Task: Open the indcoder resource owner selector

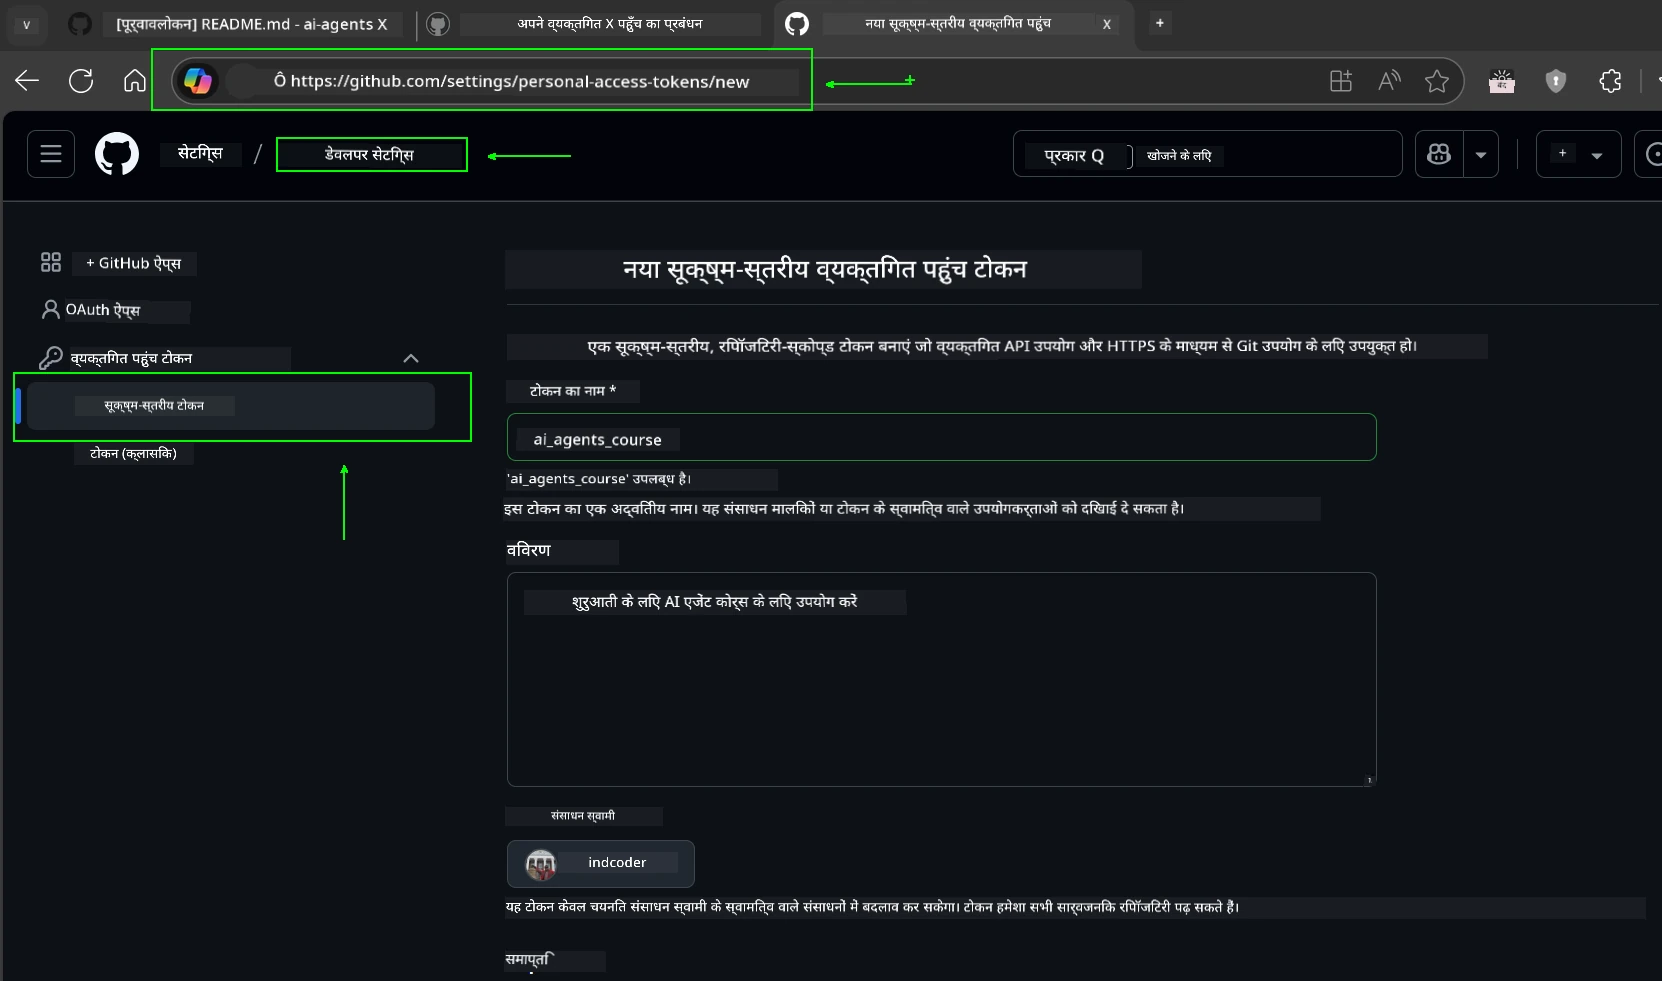Action: click(x=600, y=863)
